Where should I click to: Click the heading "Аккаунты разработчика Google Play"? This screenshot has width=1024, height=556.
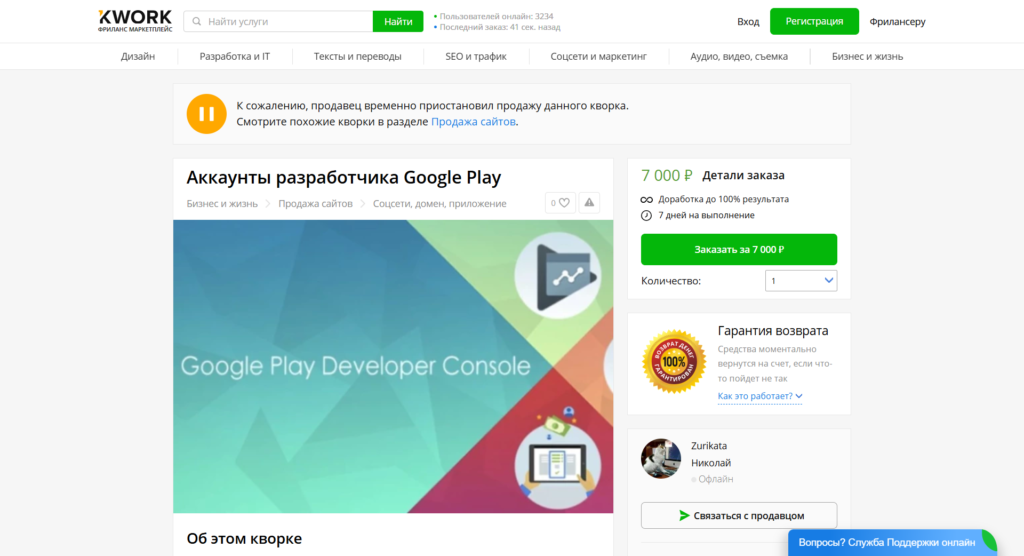pos(344,177)
